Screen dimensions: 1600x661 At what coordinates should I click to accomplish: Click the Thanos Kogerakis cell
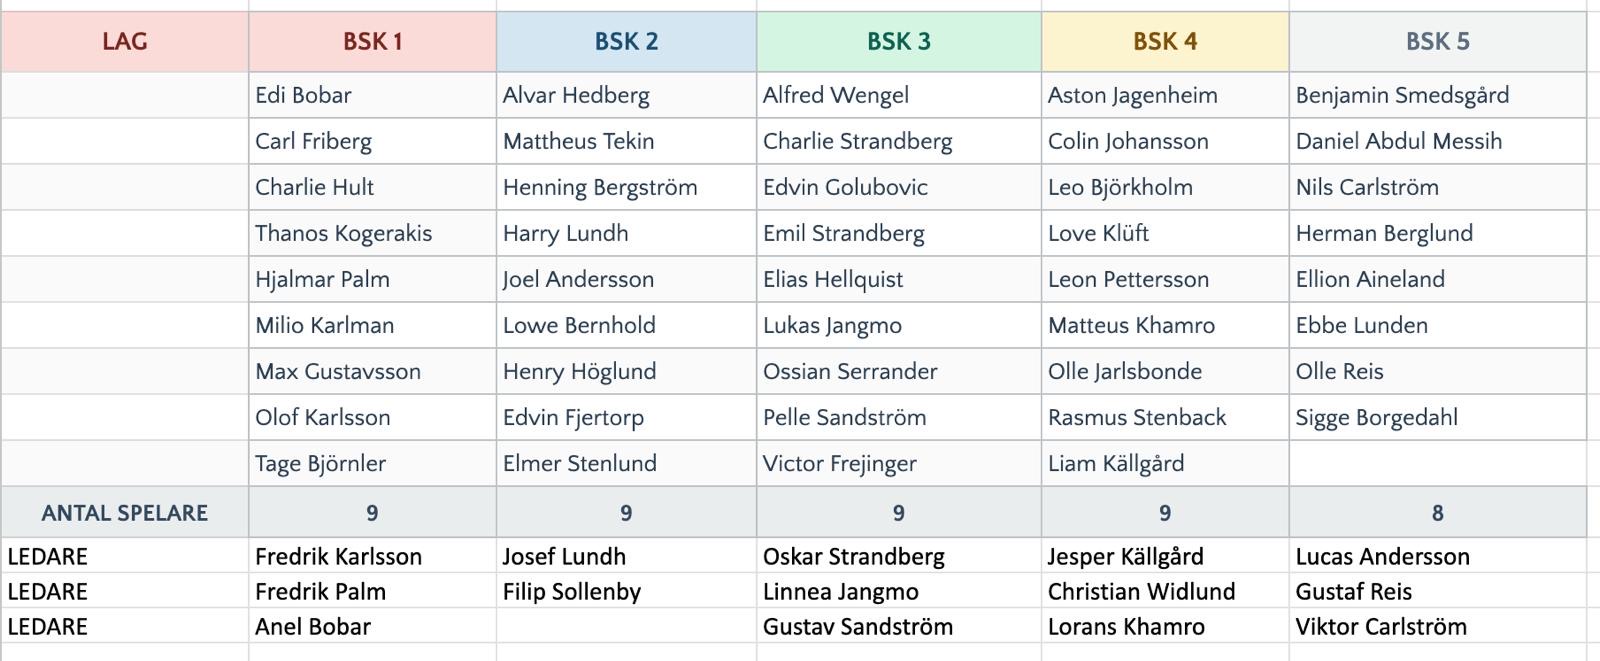tap(372, 233)
